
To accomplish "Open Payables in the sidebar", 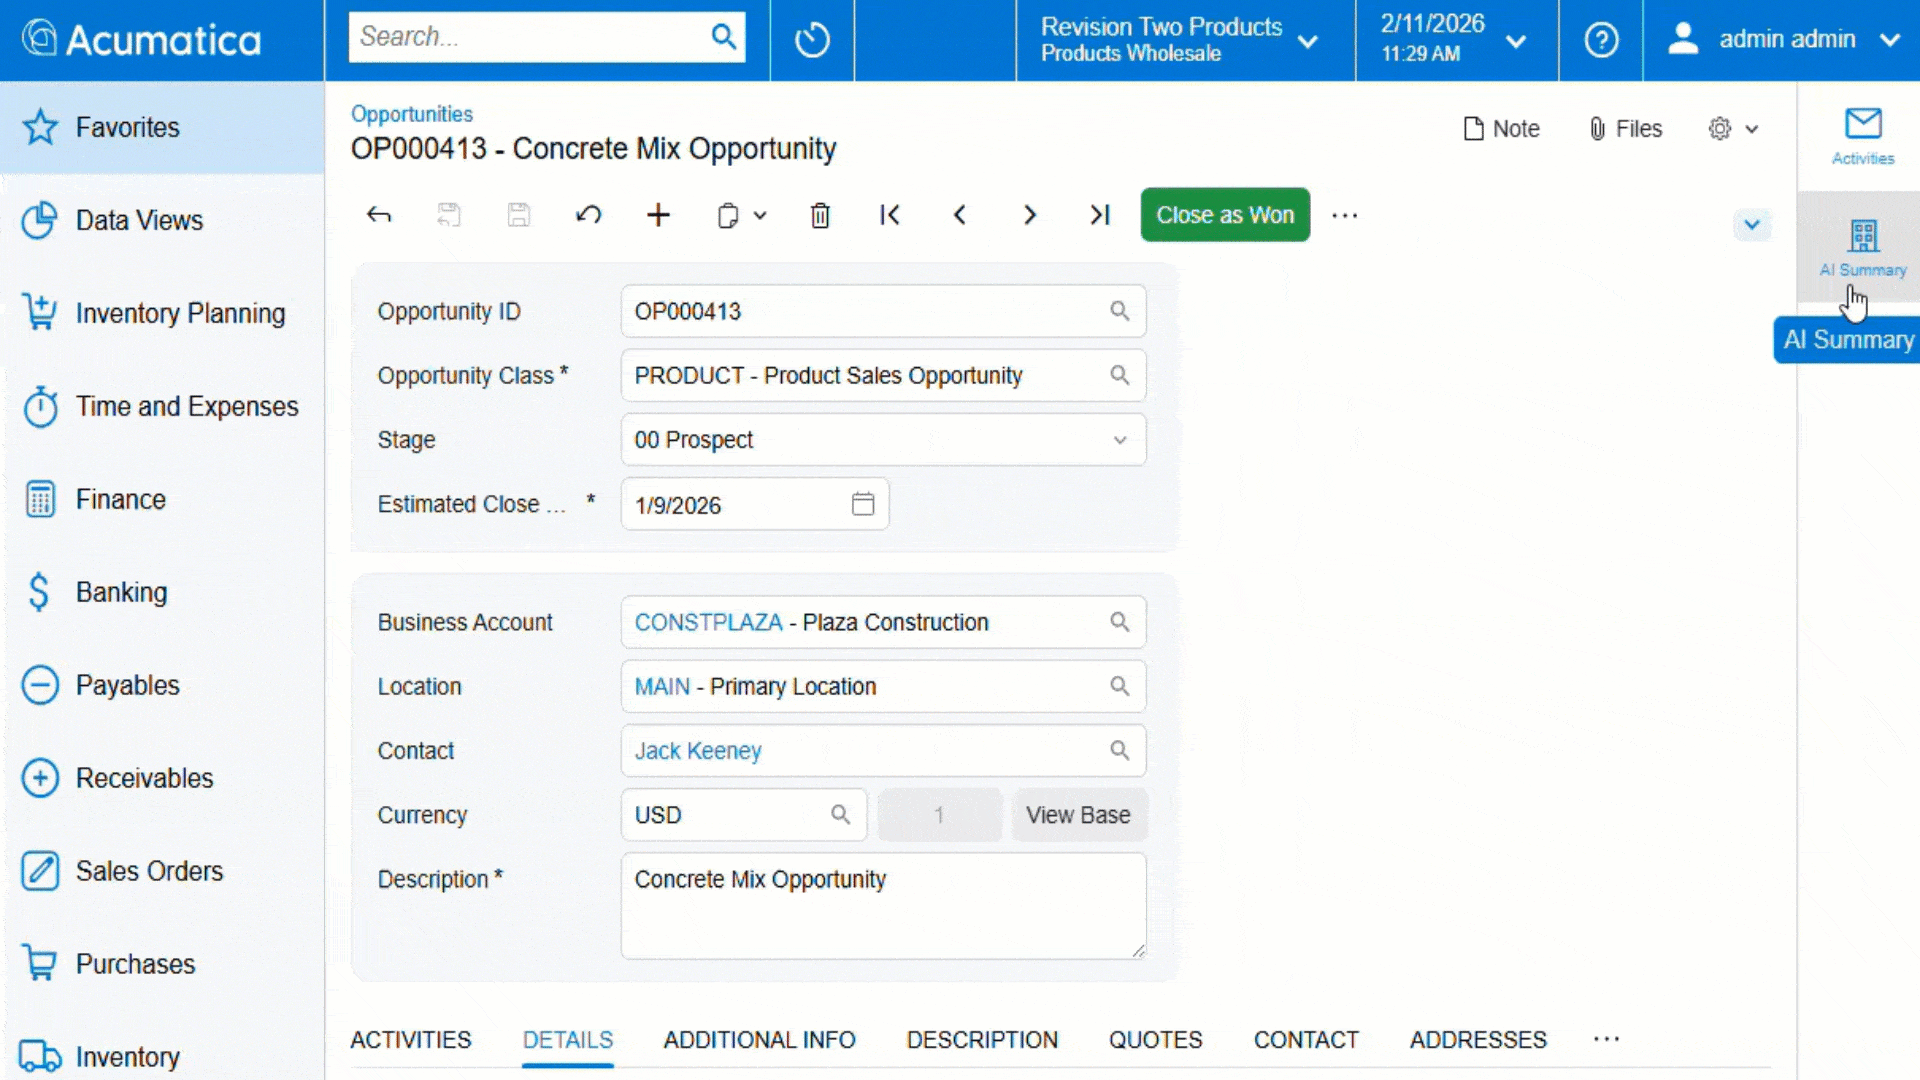I will (x=162, y=686).
